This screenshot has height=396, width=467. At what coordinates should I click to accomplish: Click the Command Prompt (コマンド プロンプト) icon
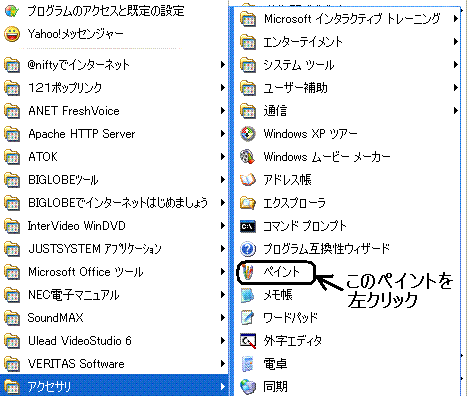coord(248,226)
